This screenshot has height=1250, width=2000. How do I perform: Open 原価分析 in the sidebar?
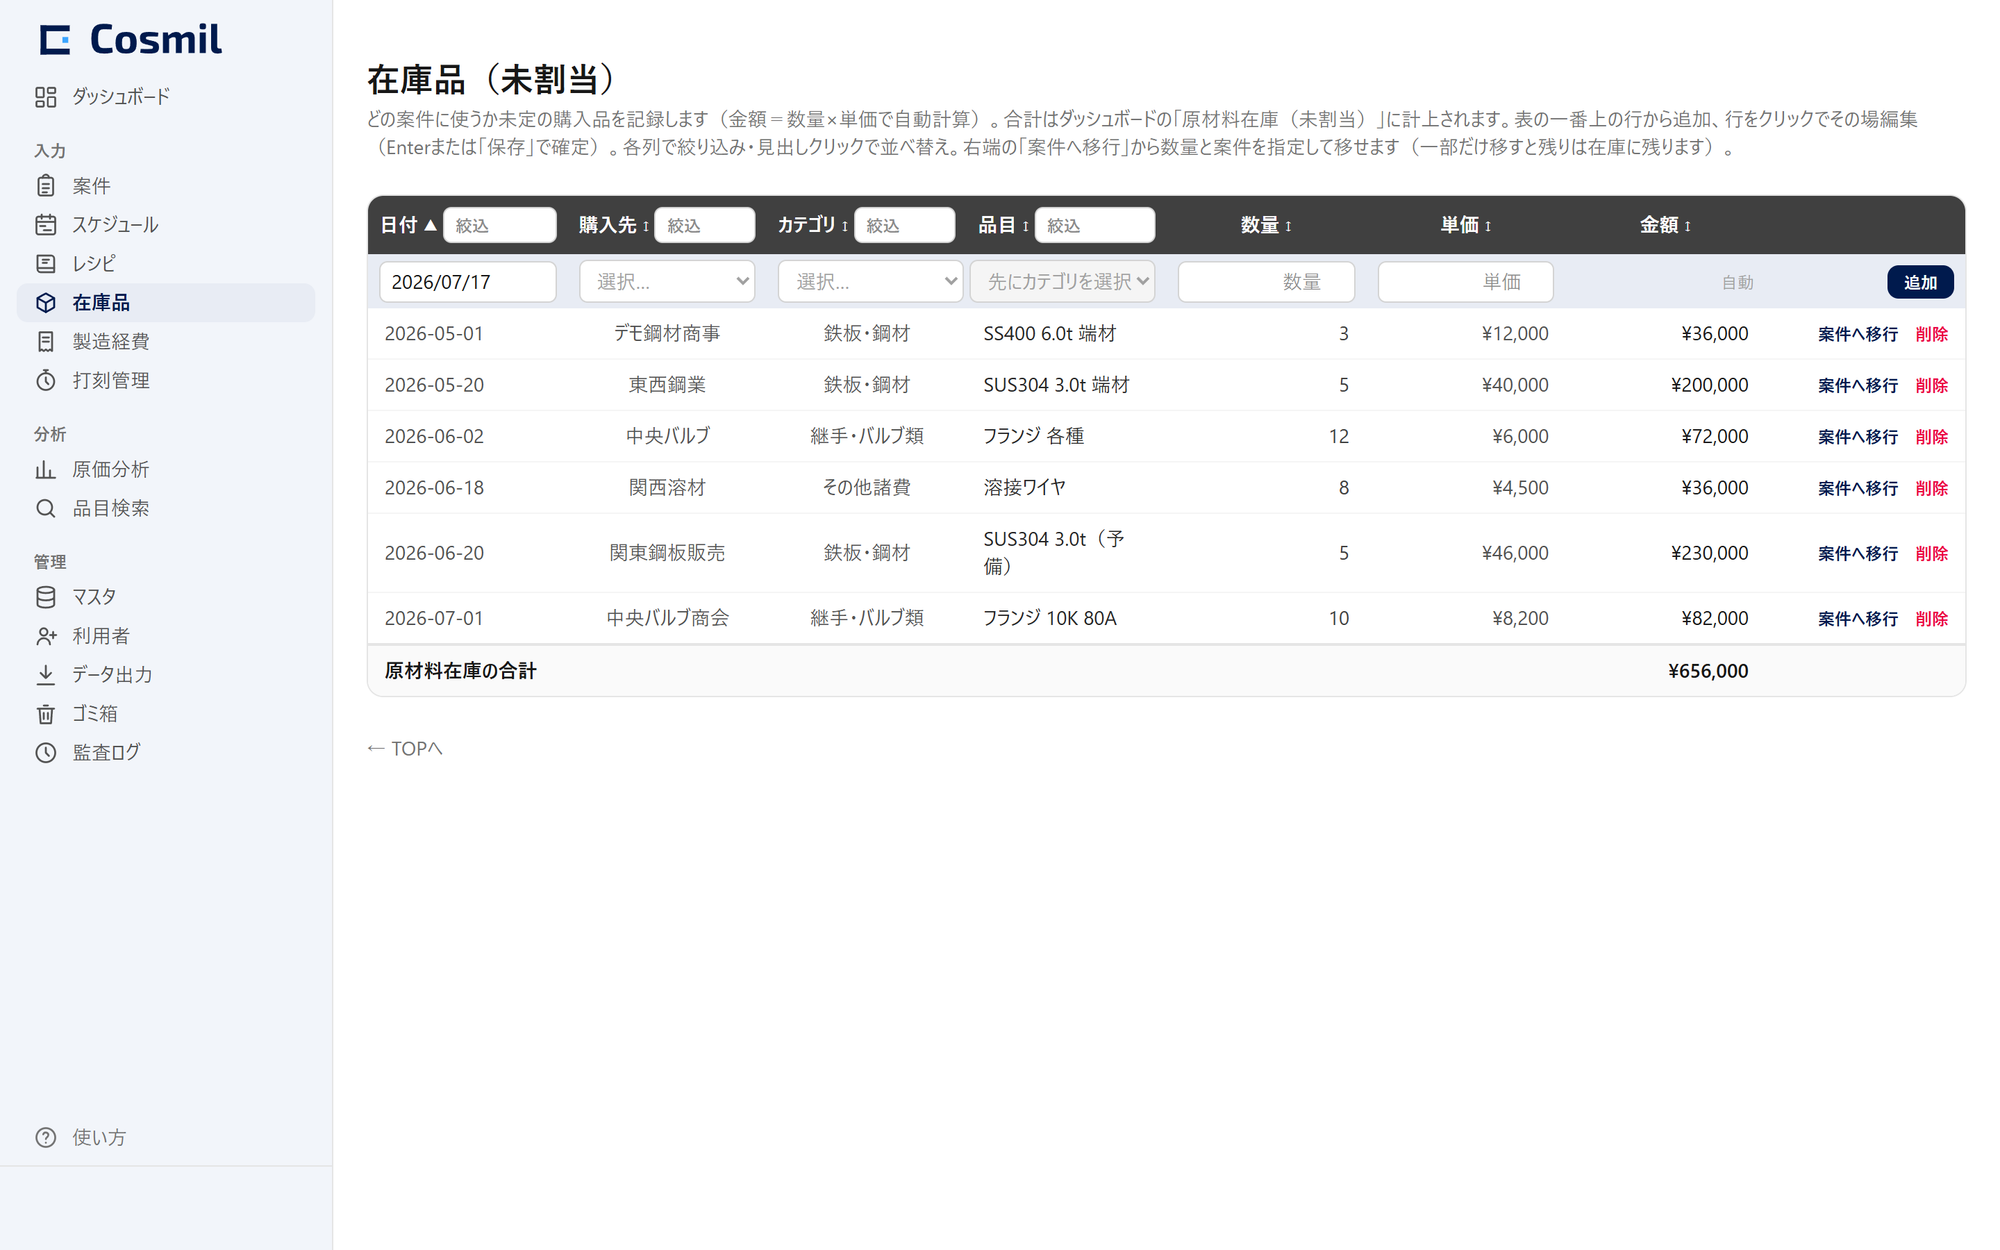[x=166, y=470]
